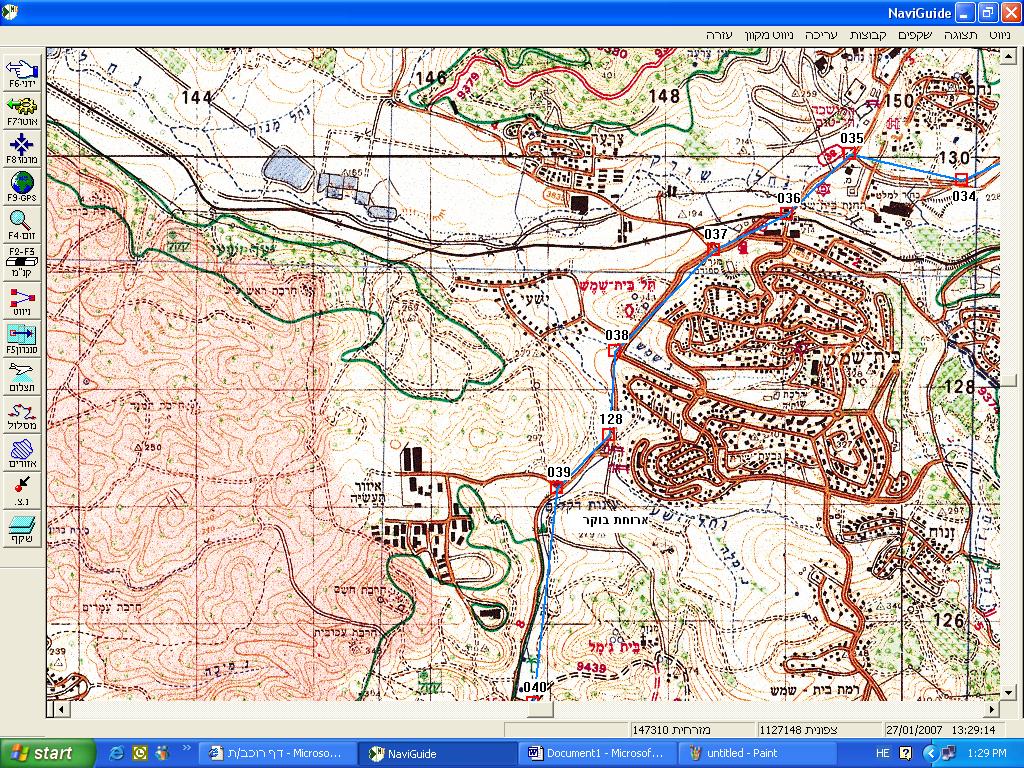This screenshot has height=768, width=1024.
Task: Click the center map tool (F8)
Action: 22,146
